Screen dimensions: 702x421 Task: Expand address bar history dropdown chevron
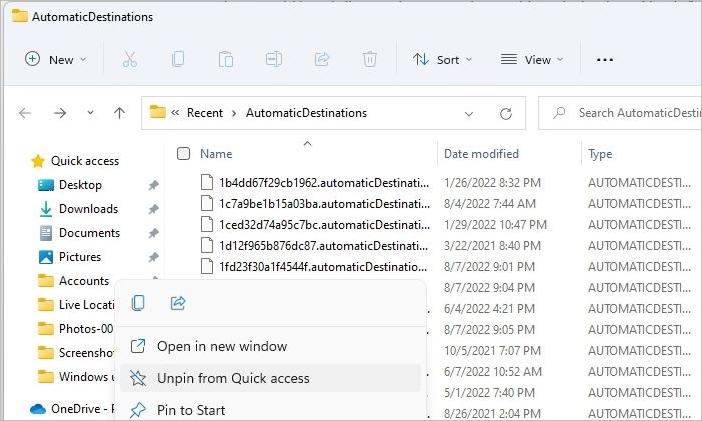pos(469,113)
